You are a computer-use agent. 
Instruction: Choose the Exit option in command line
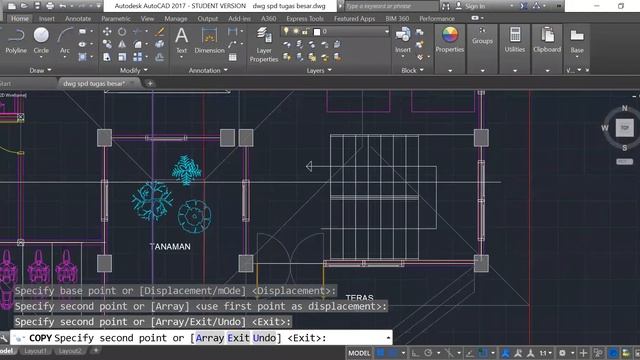(238, 338)
